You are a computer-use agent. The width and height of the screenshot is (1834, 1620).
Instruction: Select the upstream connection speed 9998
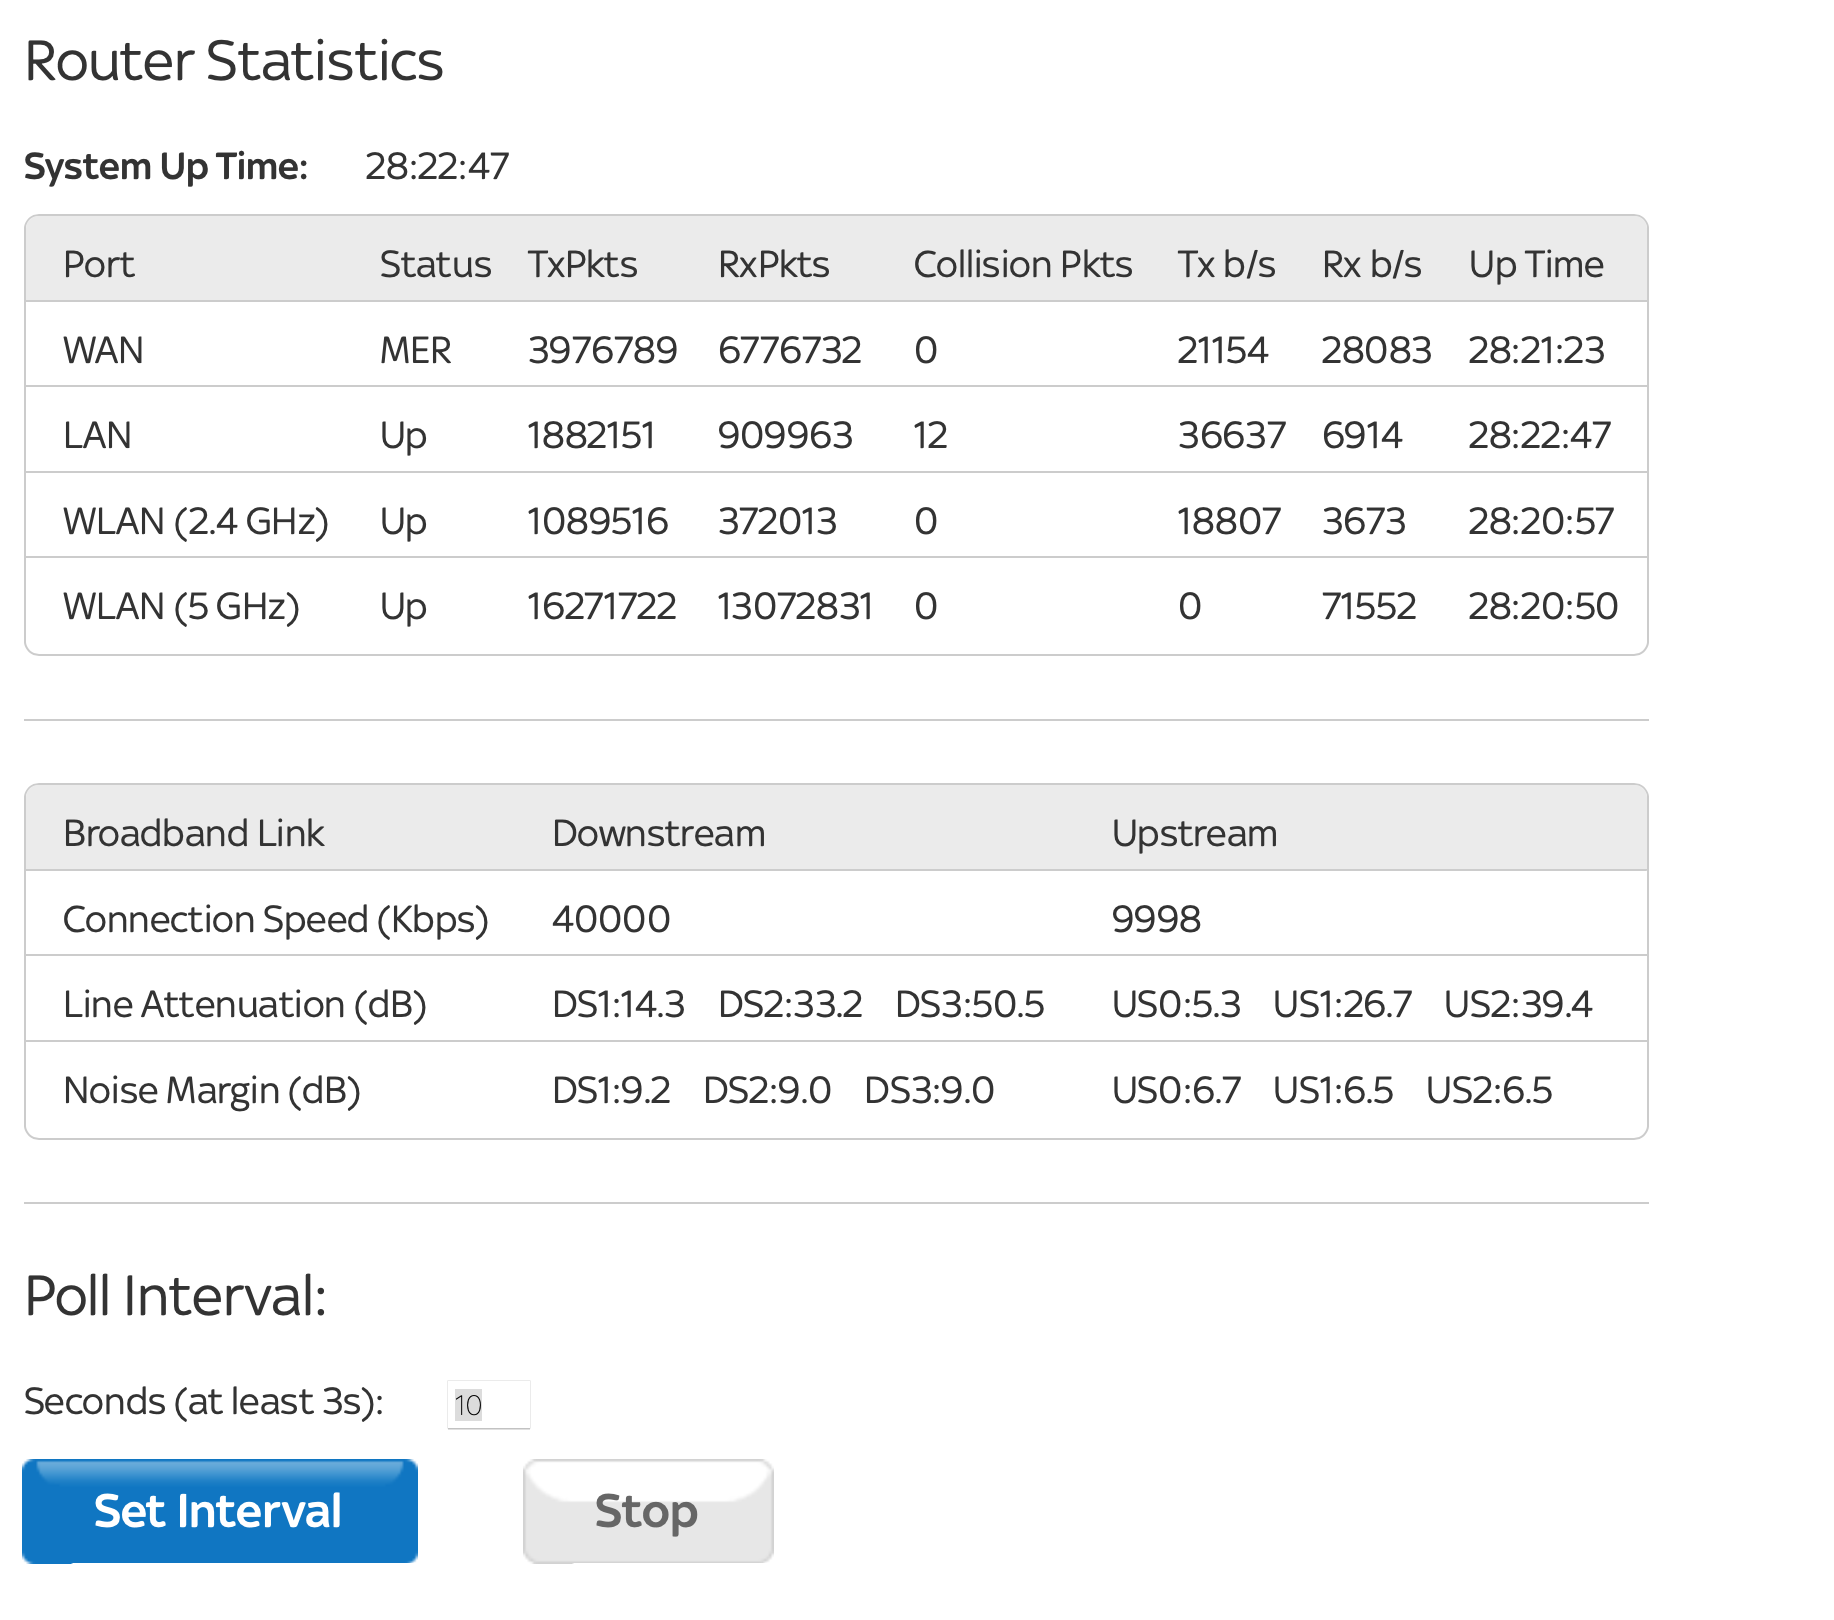pos(1155,918)
